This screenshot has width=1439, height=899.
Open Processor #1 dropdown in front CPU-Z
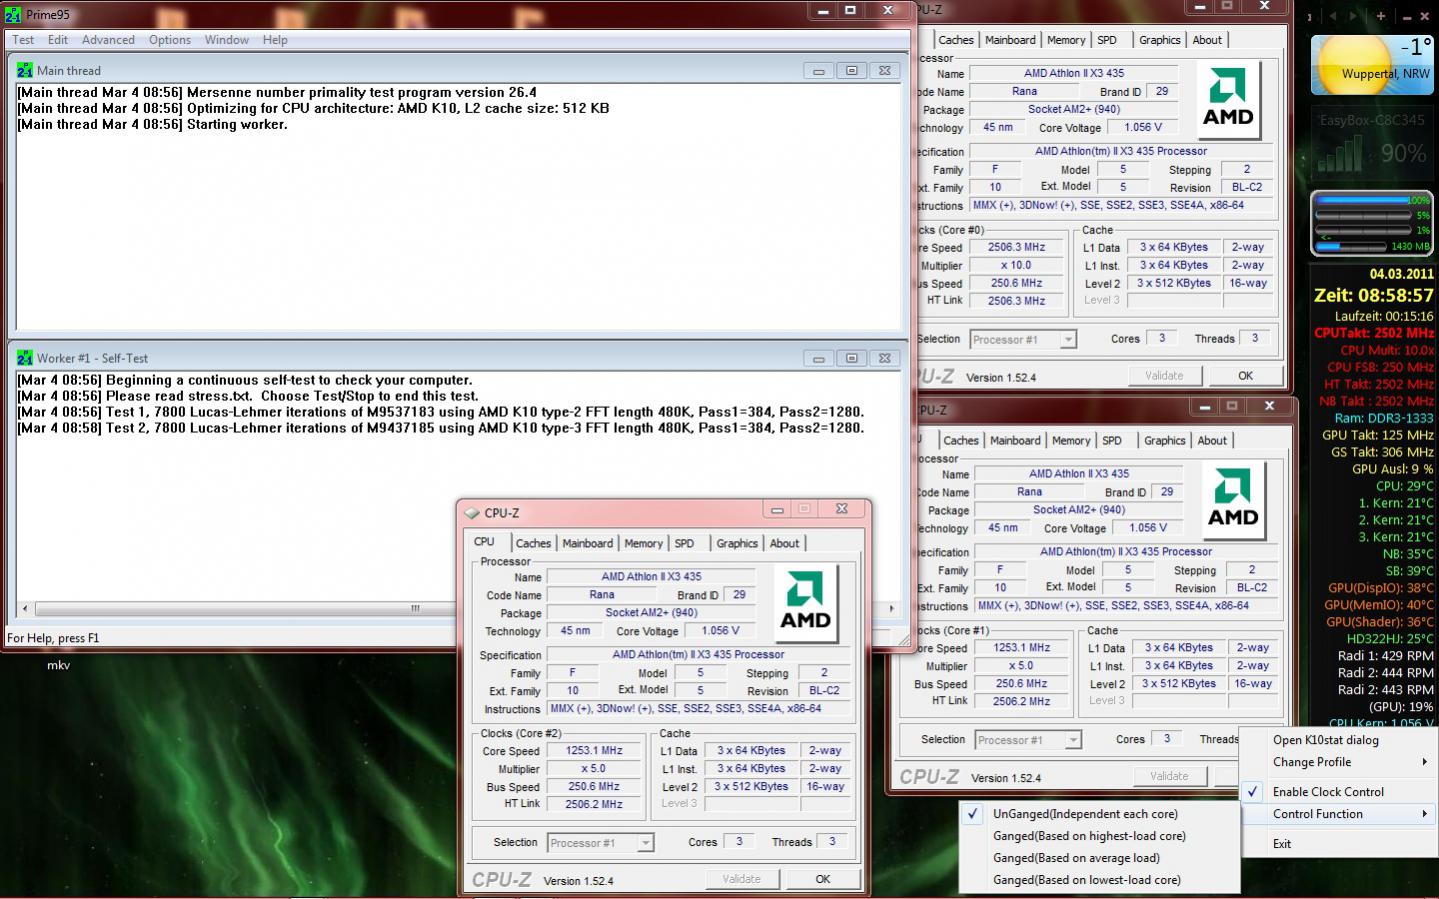coord(645,843)
